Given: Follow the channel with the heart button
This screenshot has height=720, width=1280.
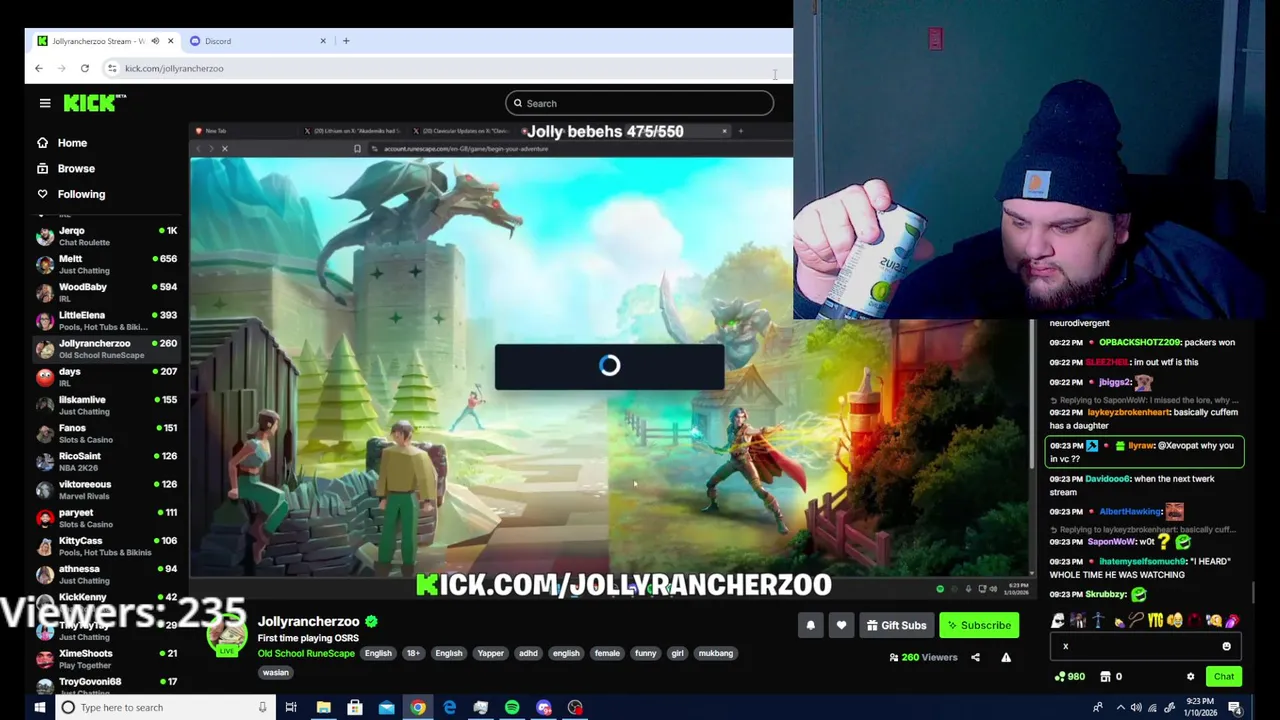Looking at the screenshot, I should pyautogui.click(x=841, y=625).
